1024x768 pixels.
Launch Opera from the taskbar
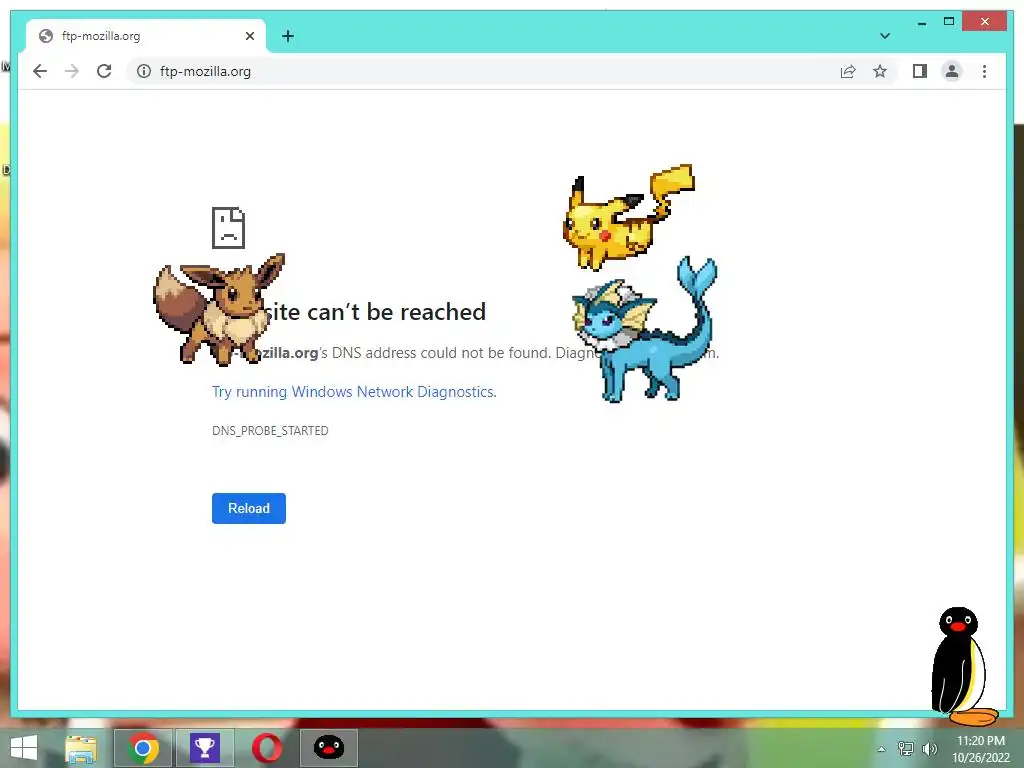pos(267,748)
